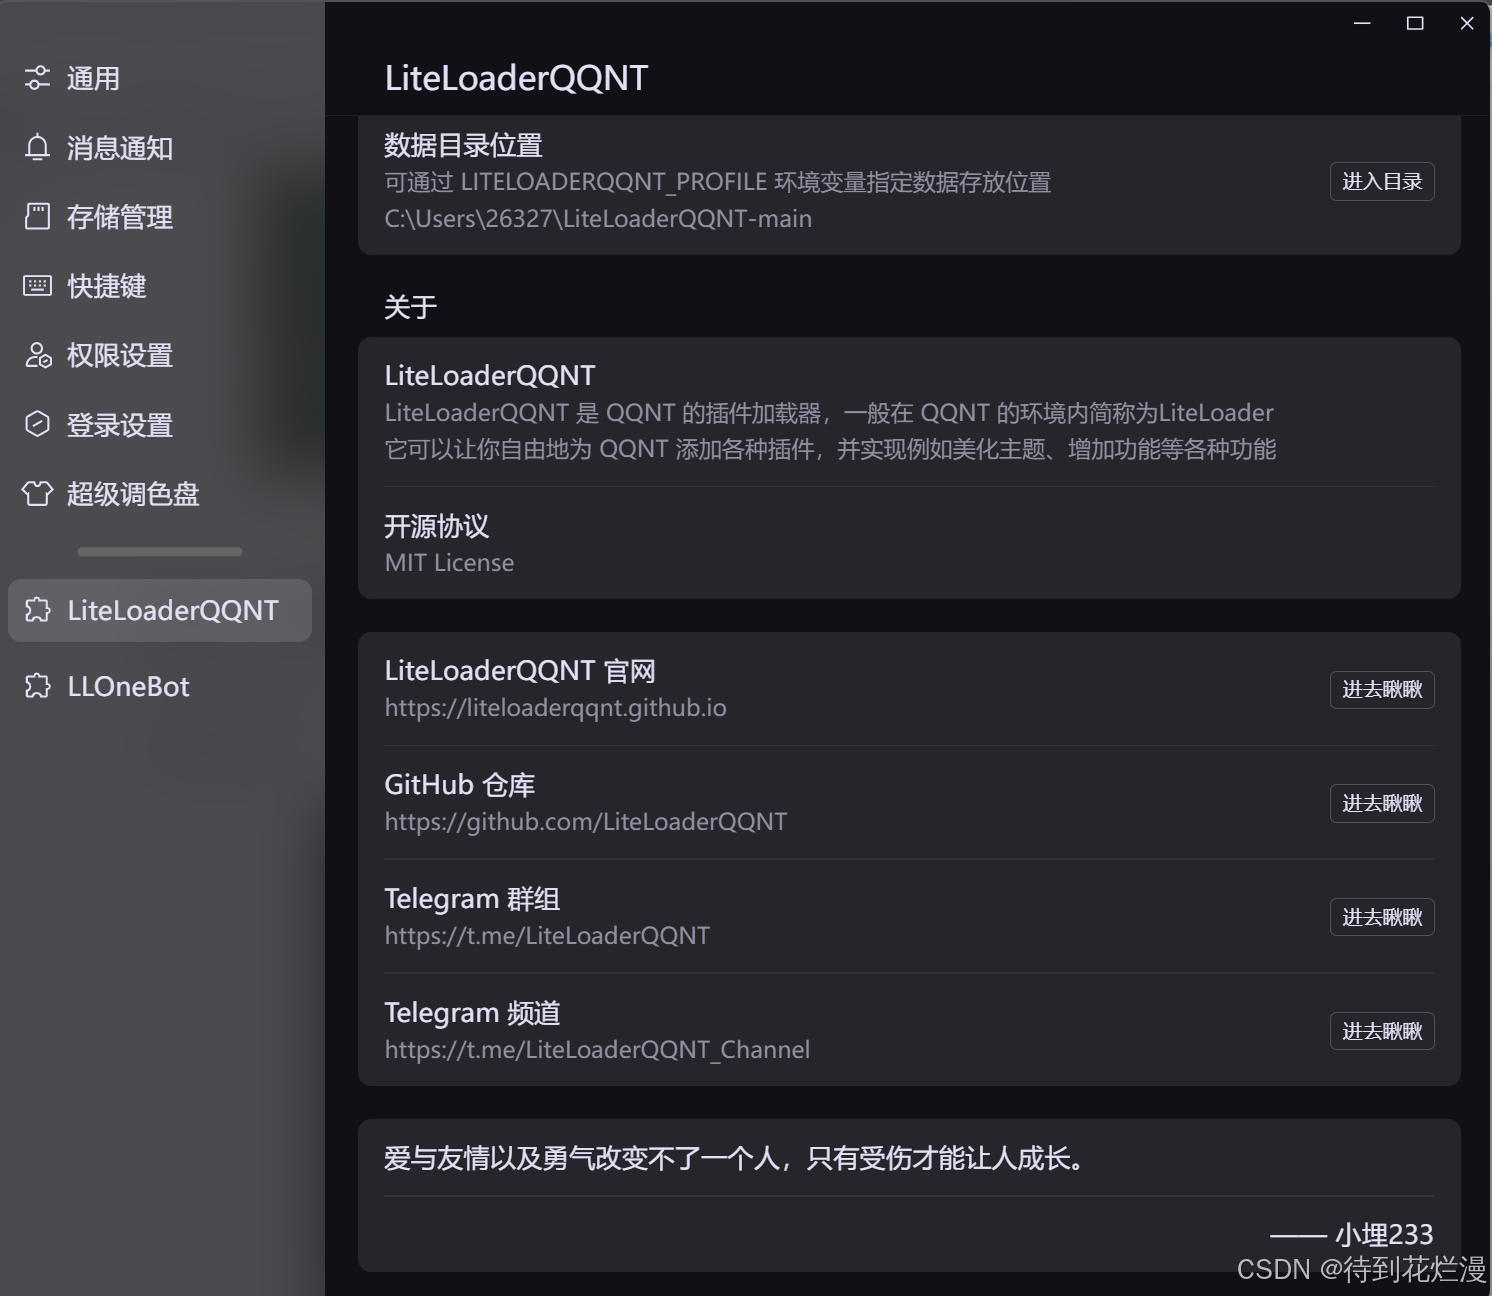Close the settings window
The image size is (1492, 1296).
pos(1467,23)
